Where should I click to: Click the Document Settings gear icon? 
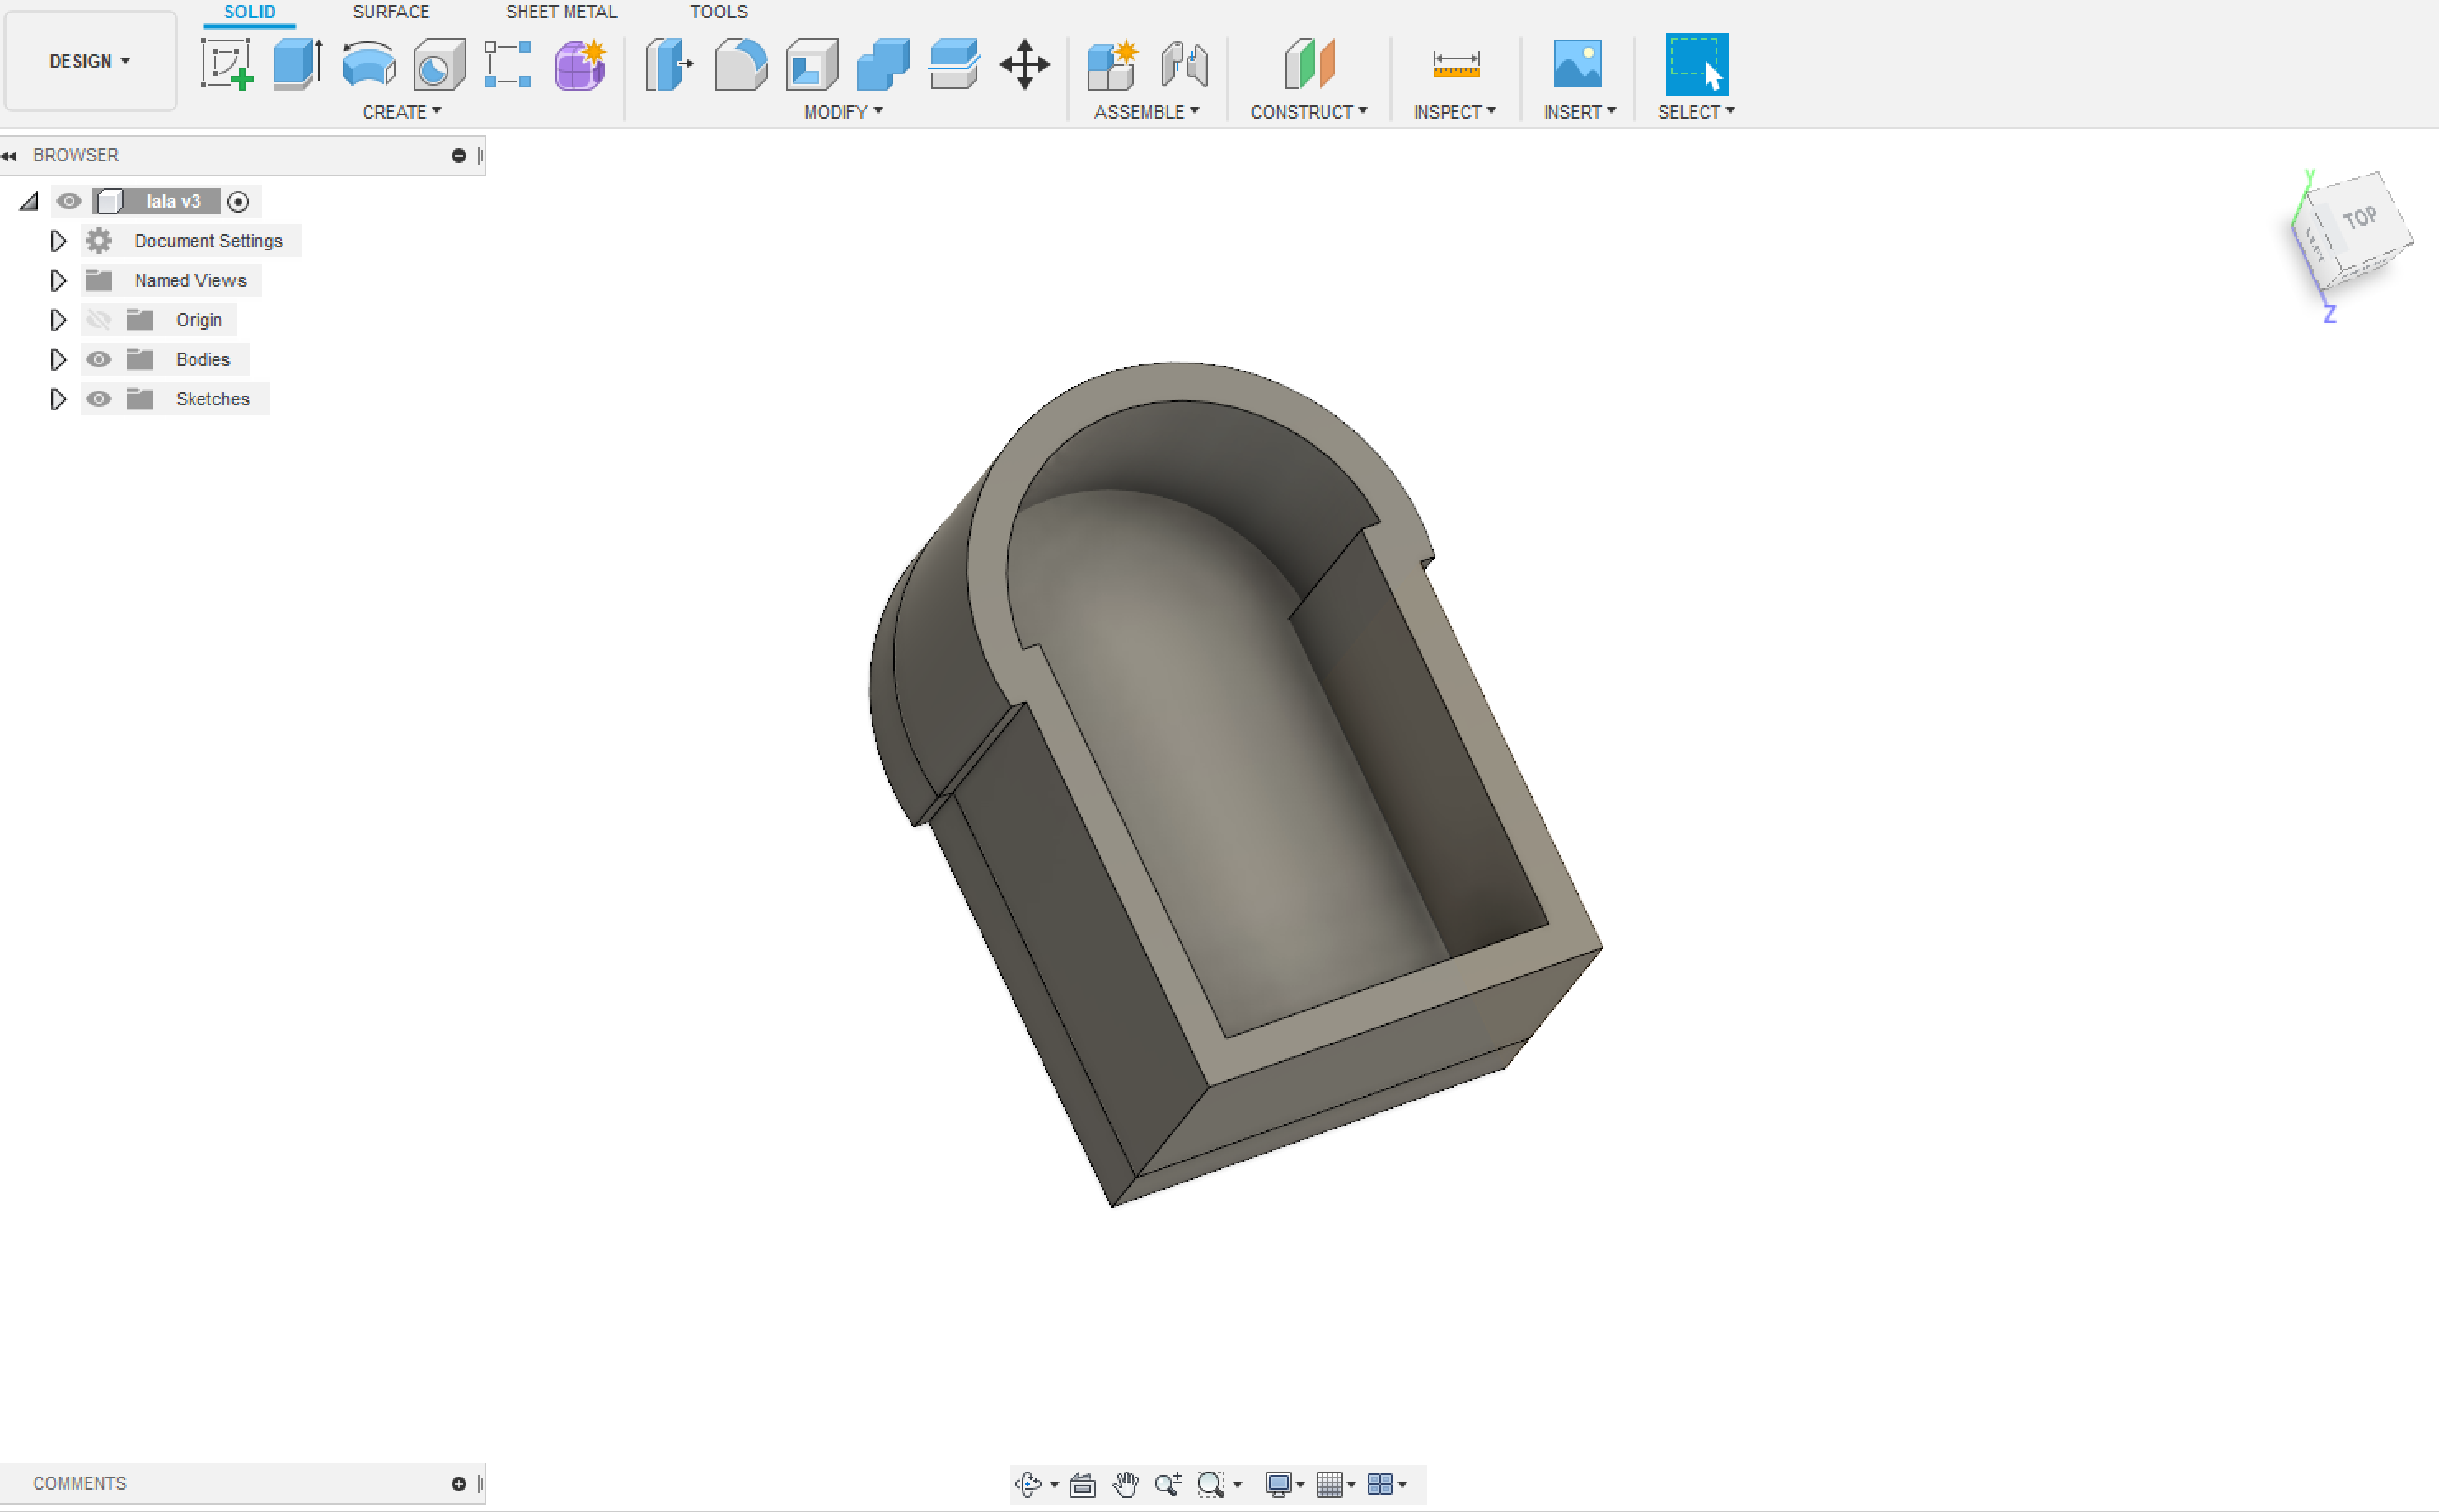click(99, 241)
